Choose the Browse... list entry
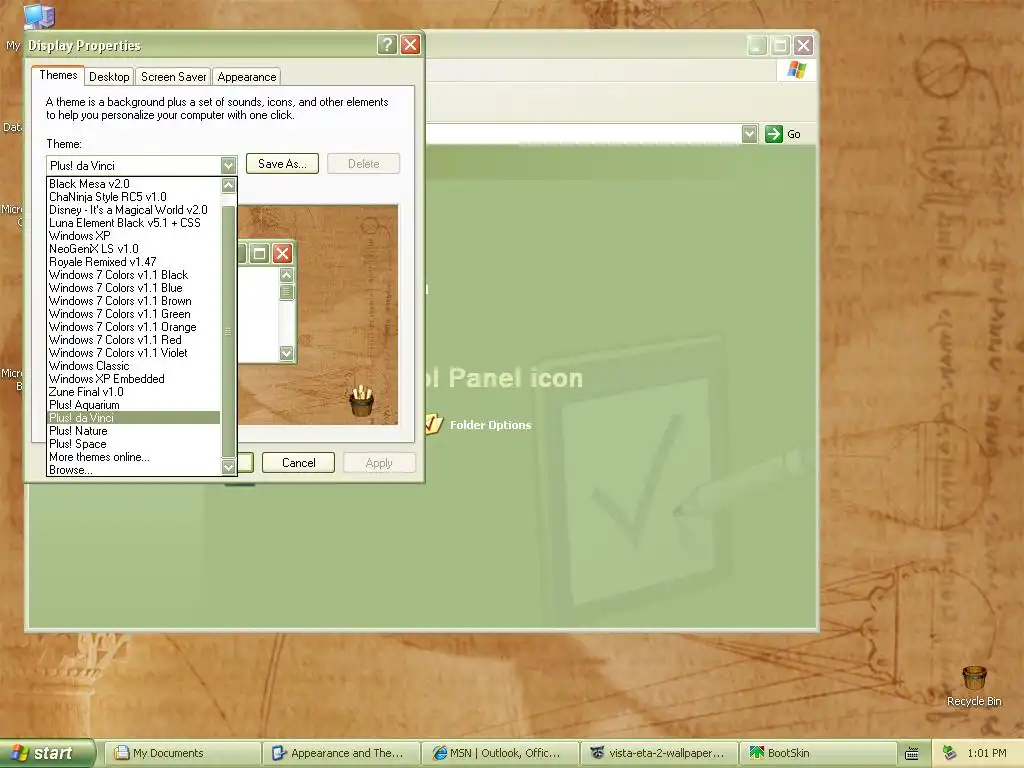 click(x=134, y=470)
